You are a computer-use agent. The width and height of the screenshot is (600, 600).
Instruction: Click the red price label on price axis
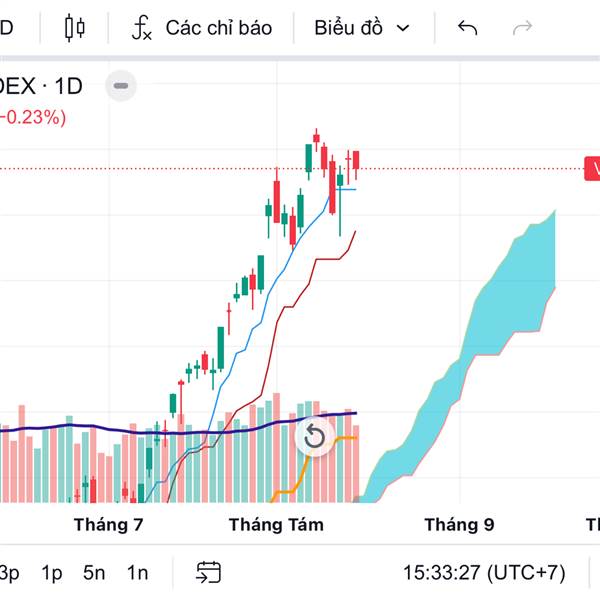[592, 168]
